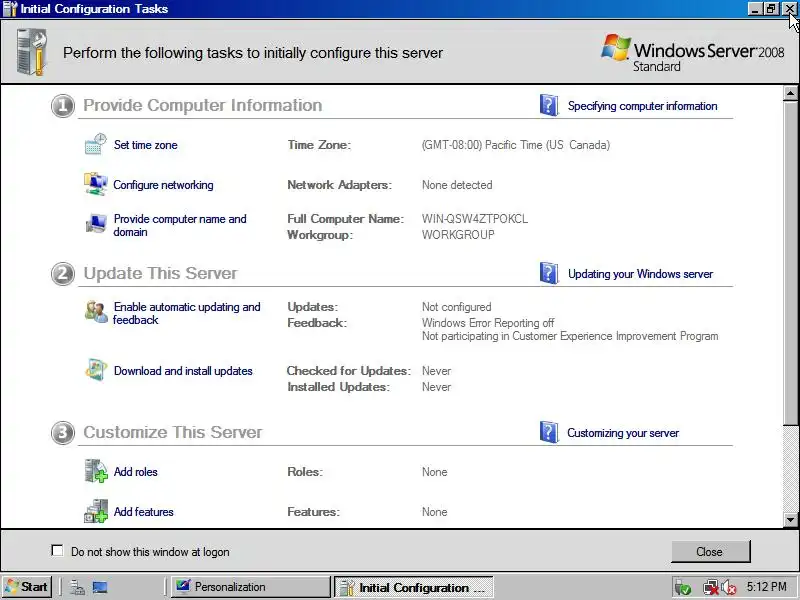The height and width of the screenshot is (600, 800).
Task: Click the Add features icon
Action: (x=95, y=511)
